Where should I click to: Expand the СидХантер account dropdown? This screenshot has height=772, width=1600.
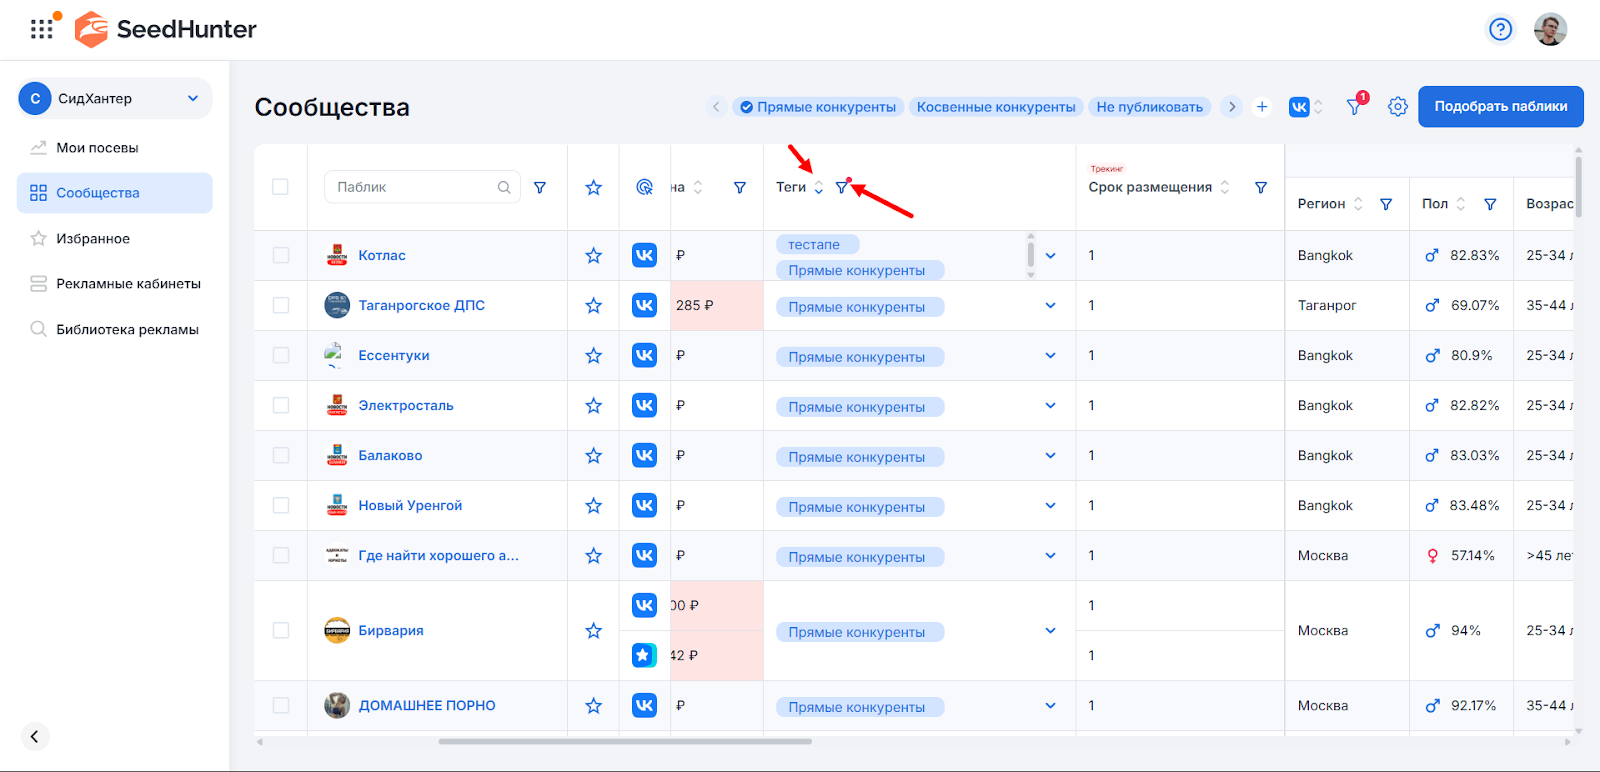(193, 98)
